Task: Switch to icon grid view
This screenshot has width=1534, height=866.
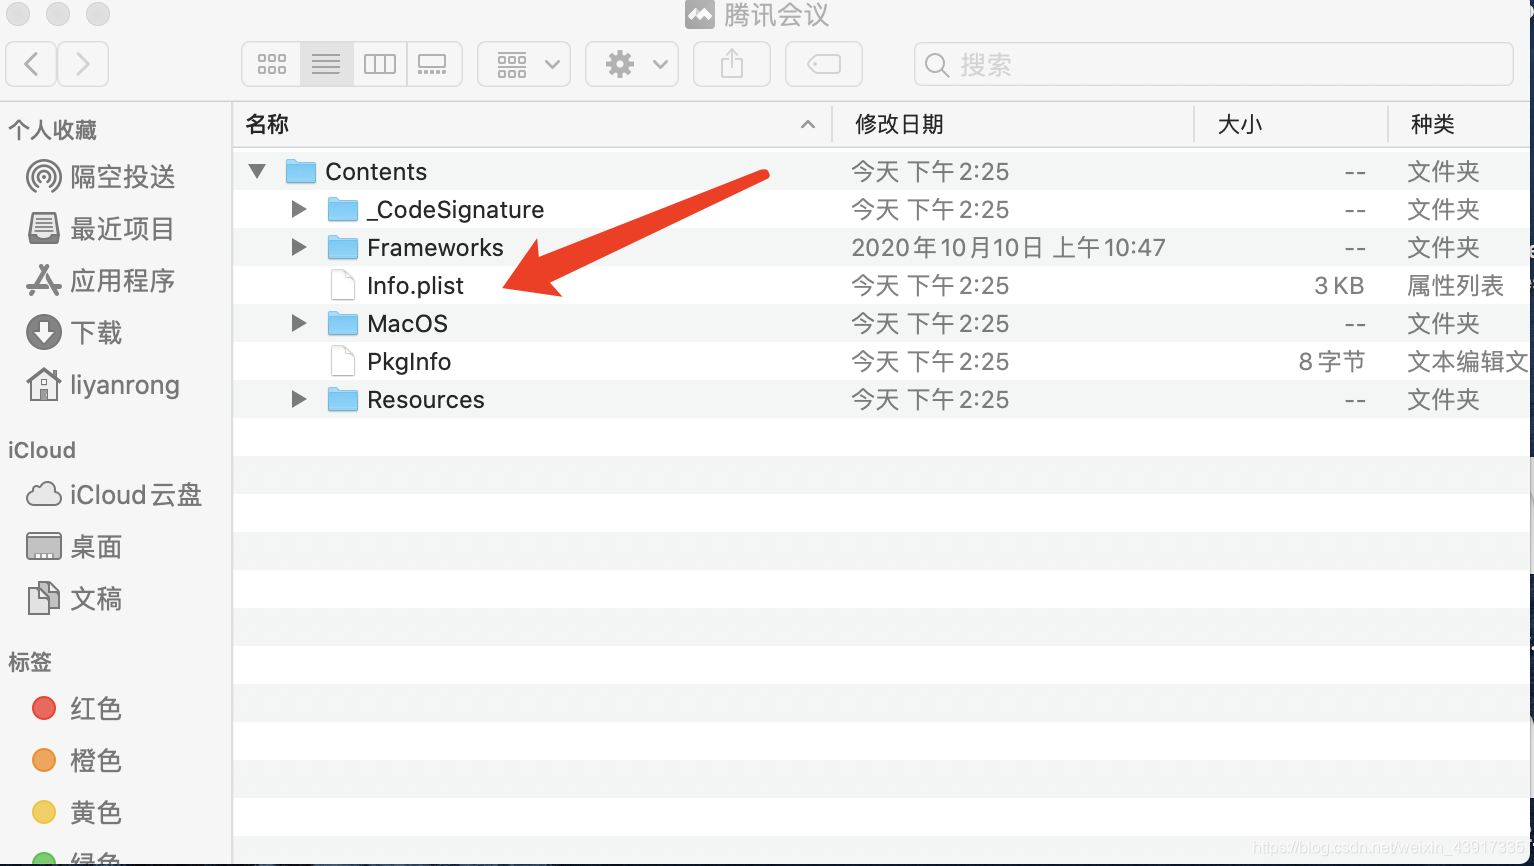Action: click(271, 65)
